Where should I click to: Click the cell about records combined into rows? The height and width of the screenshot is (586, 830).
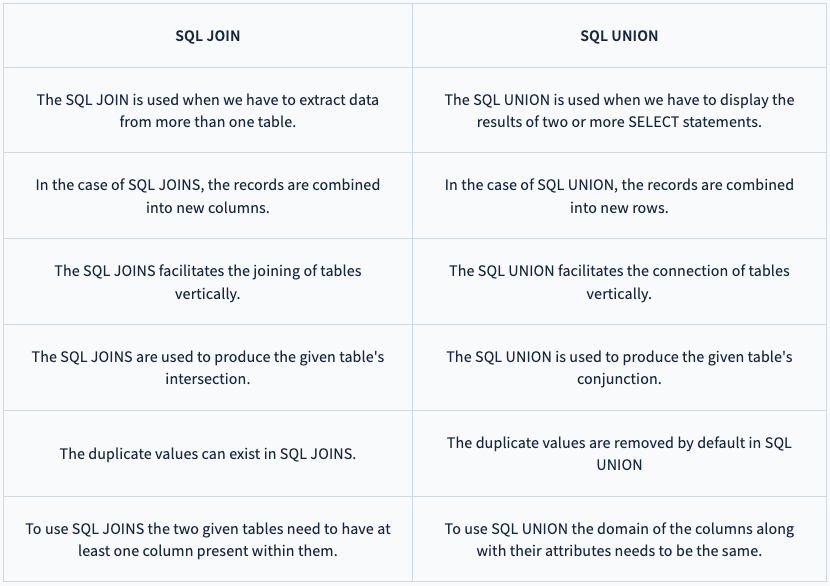(x=619, y=196)
